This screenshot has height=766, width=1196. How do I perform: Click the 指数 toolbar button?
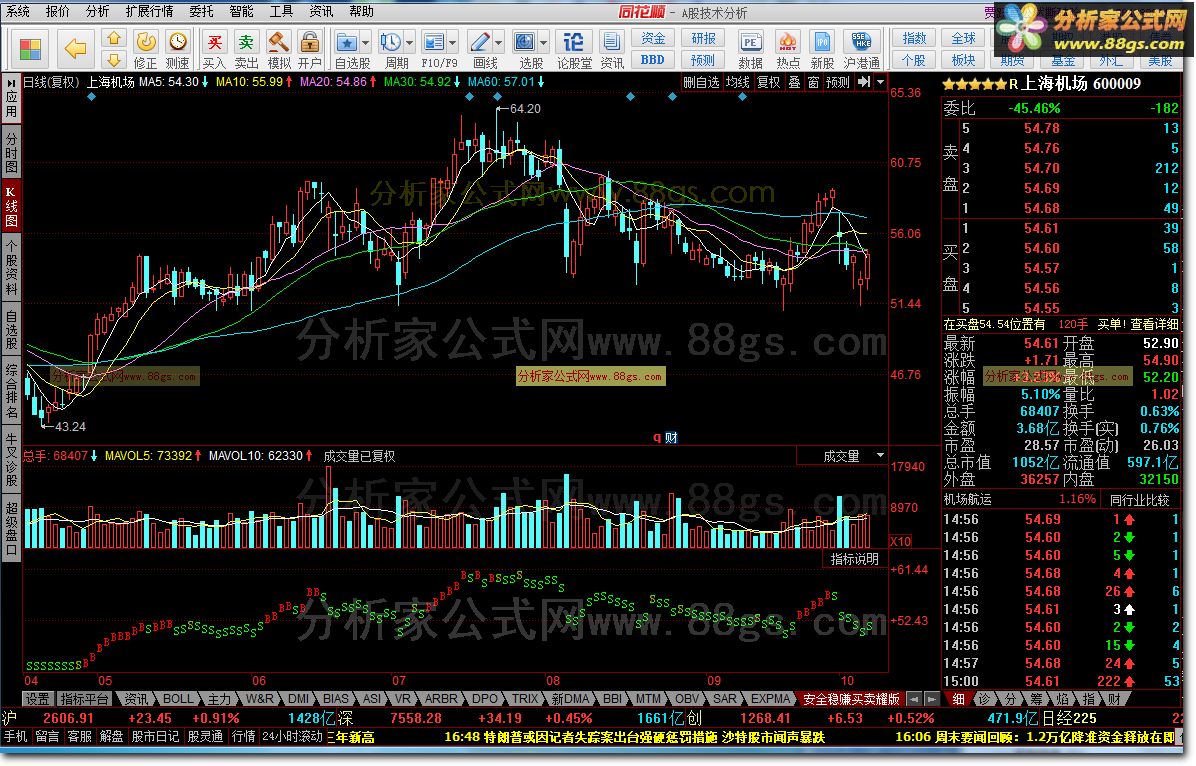914,38
